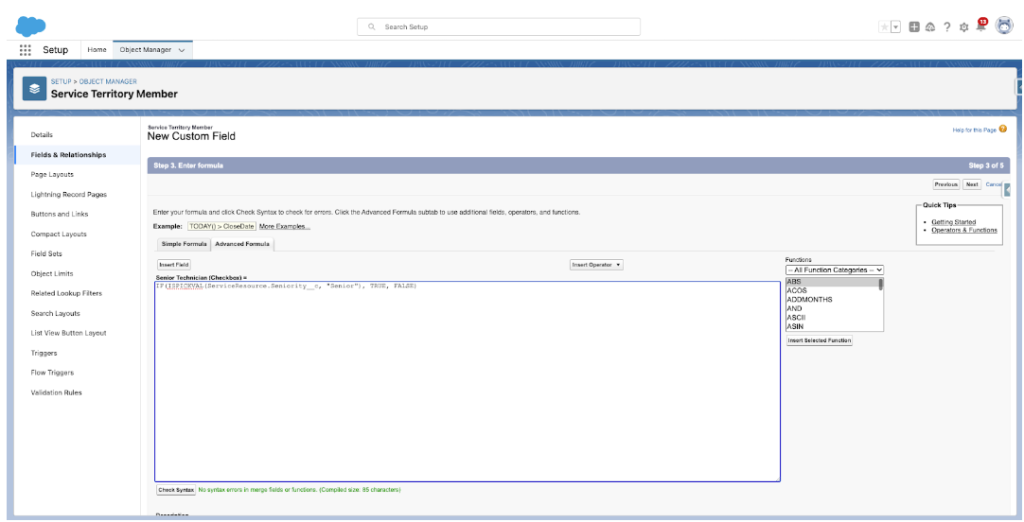
Task: Select Fields & Relationships in the sidebar
Action: [68, 155]
